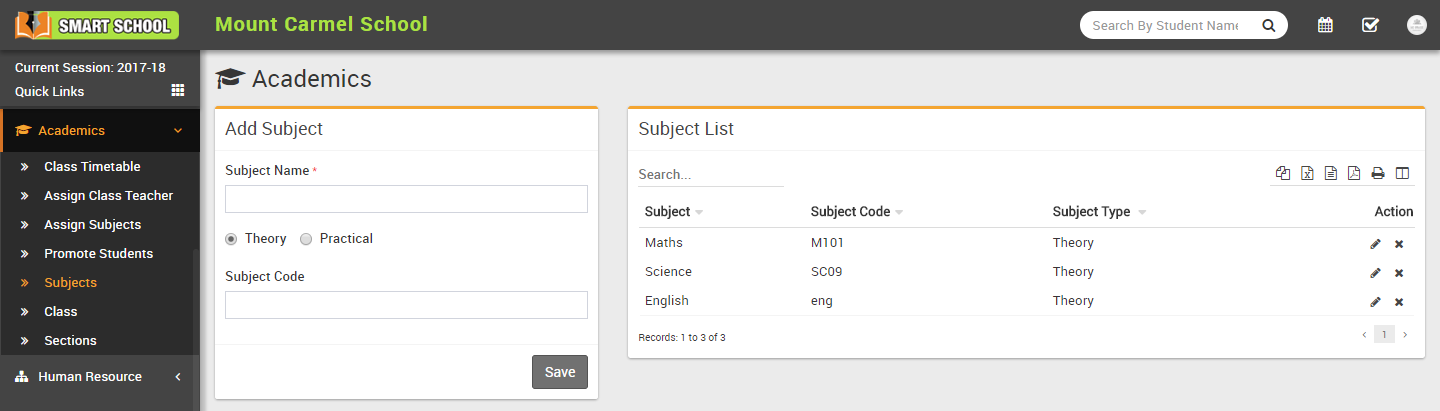Viewport: 1440px width, 411px height.
Task: Go to Class Timetable page
Action: [92, 167]
